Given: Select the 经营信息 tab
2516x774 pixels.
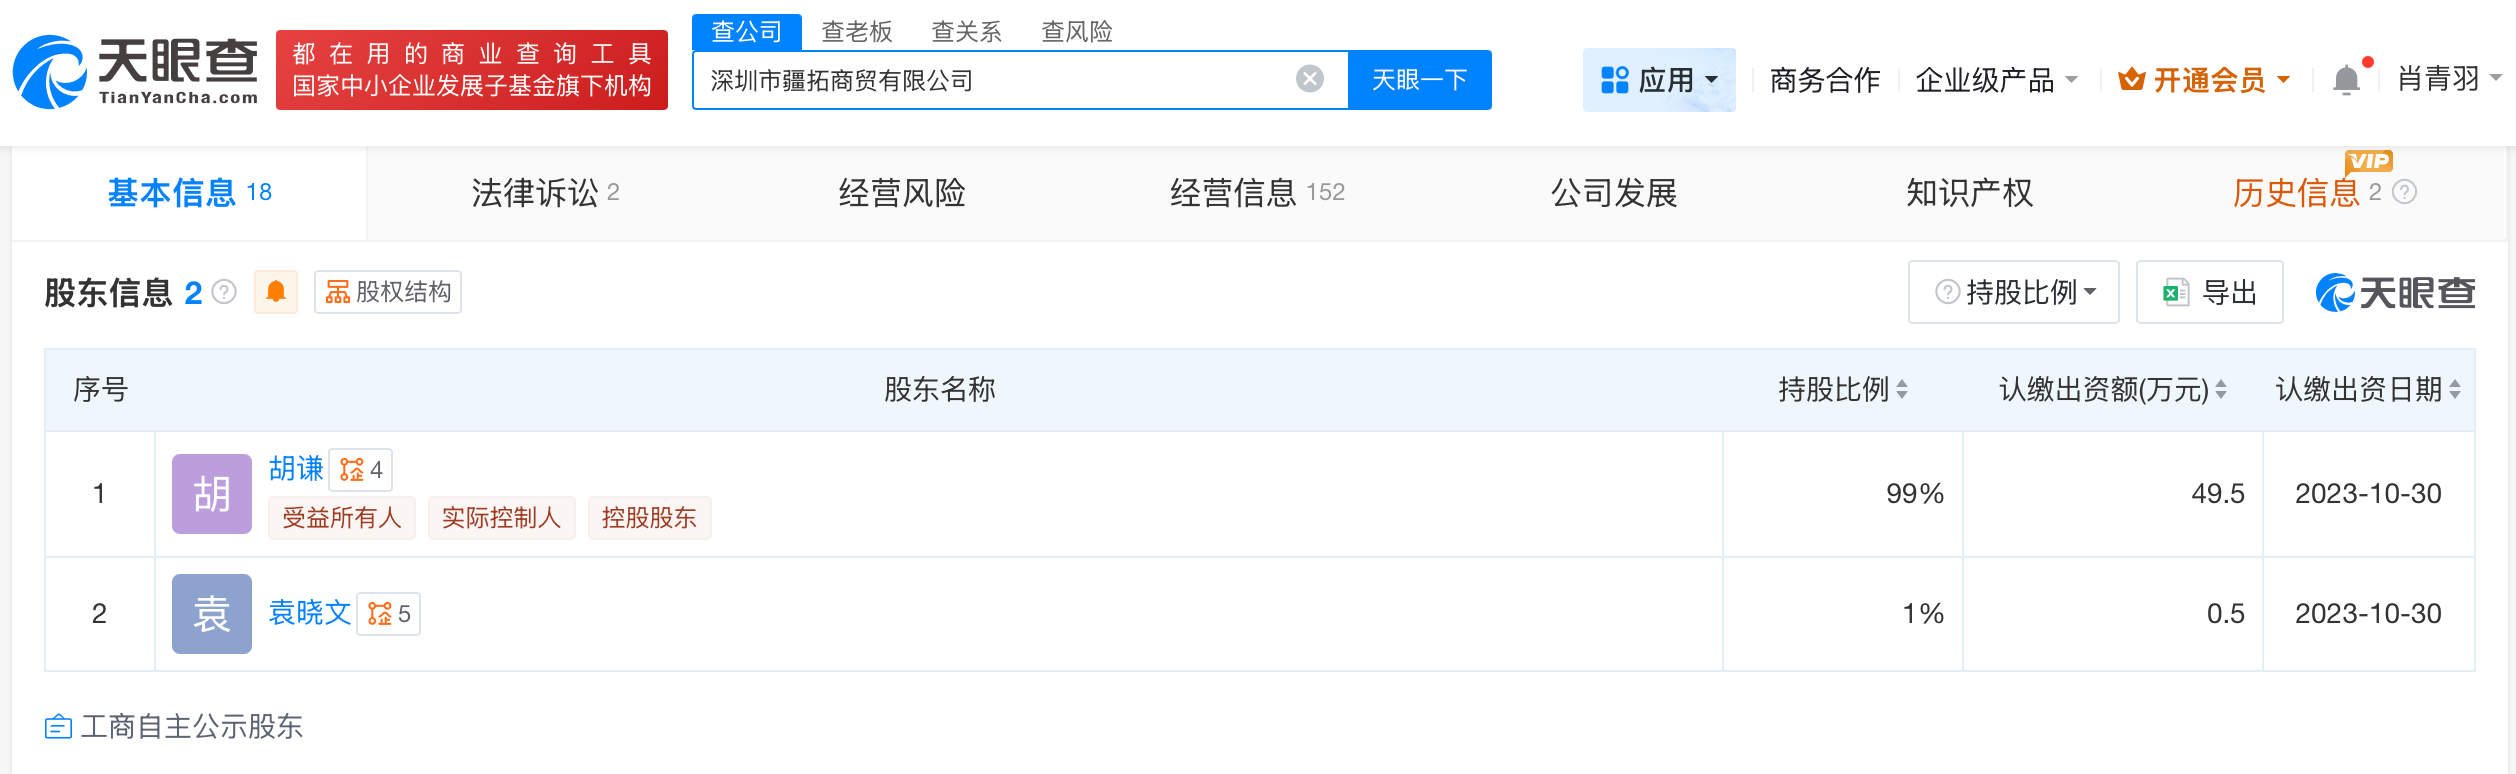Looking at the screenshot, I should (1257, 193).
